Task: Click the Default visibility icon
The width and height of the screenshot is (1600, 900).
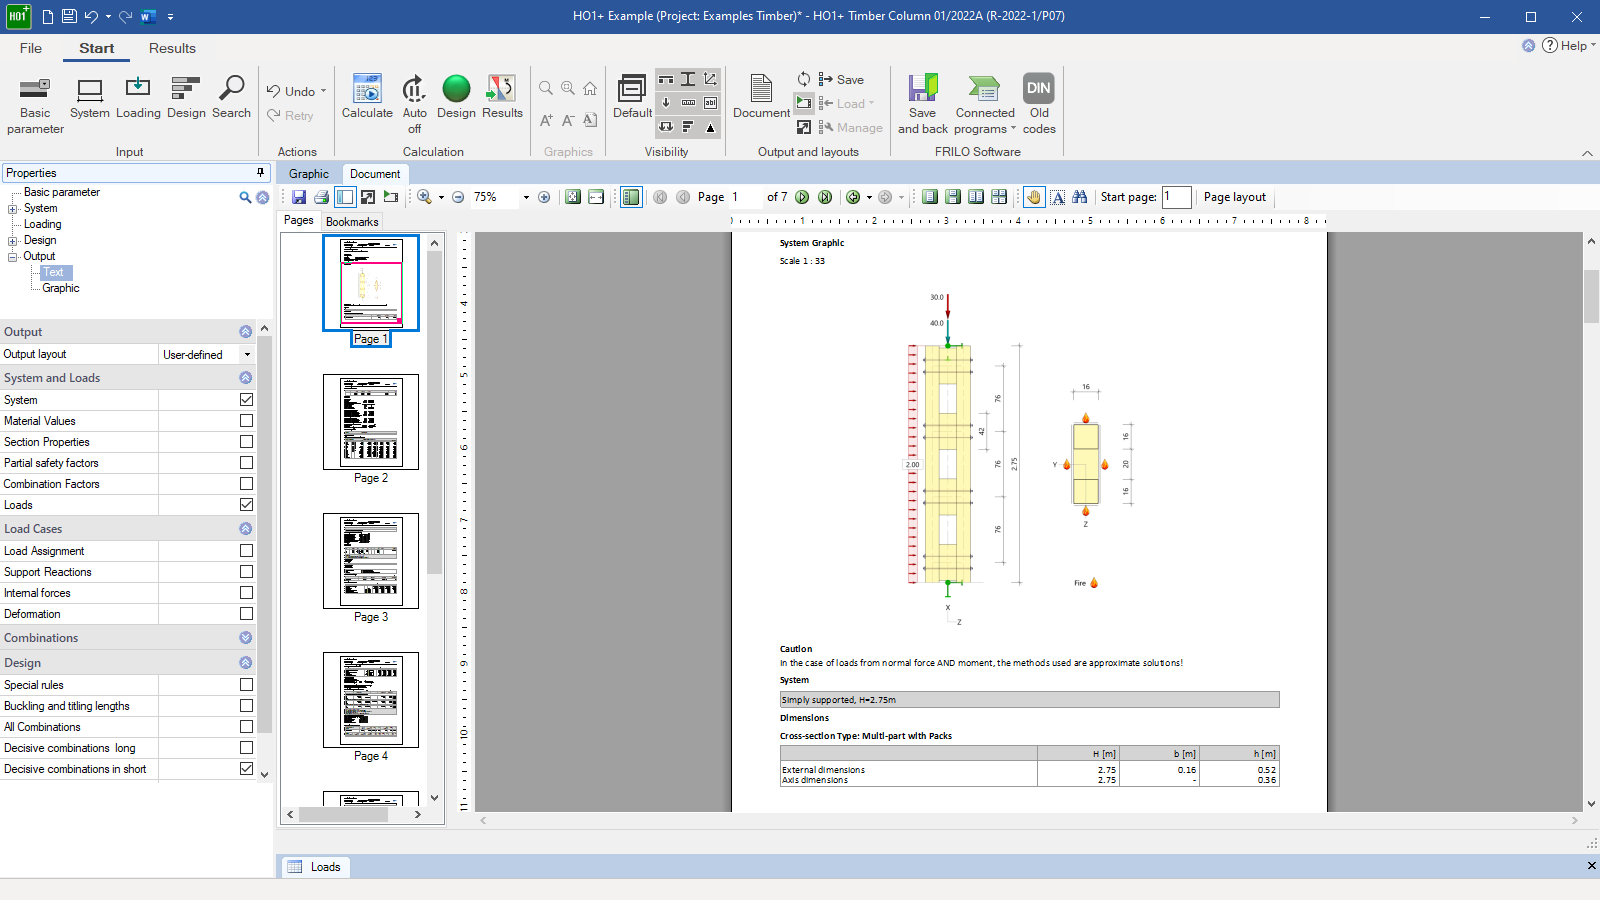Action: [x=632, y=98]
